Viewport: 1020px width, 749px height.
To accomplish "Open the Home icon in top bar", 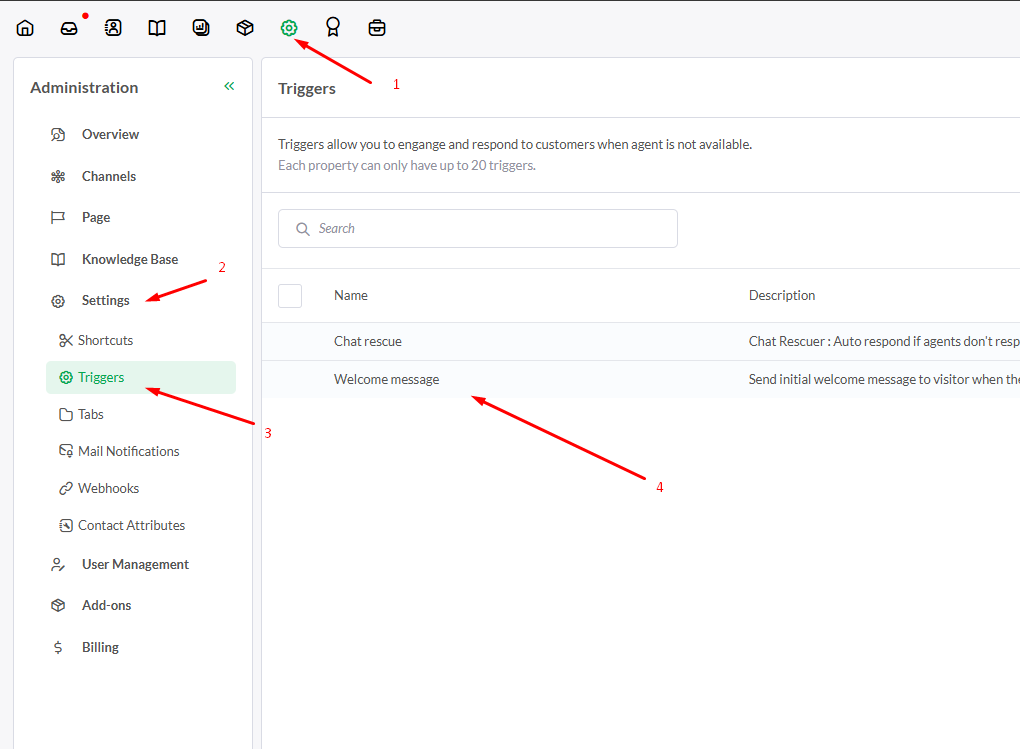I will click(25, 28).
